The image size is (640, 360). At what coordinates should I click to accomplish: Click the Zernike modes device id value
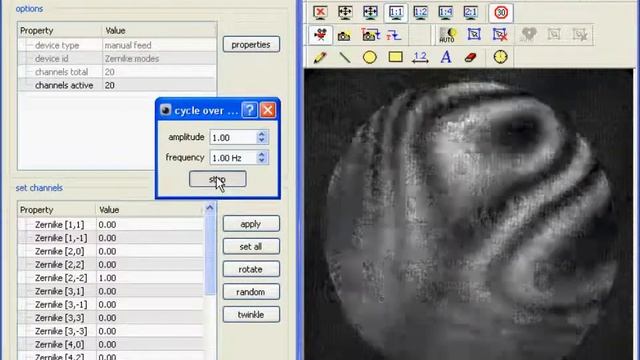(131, 59)
